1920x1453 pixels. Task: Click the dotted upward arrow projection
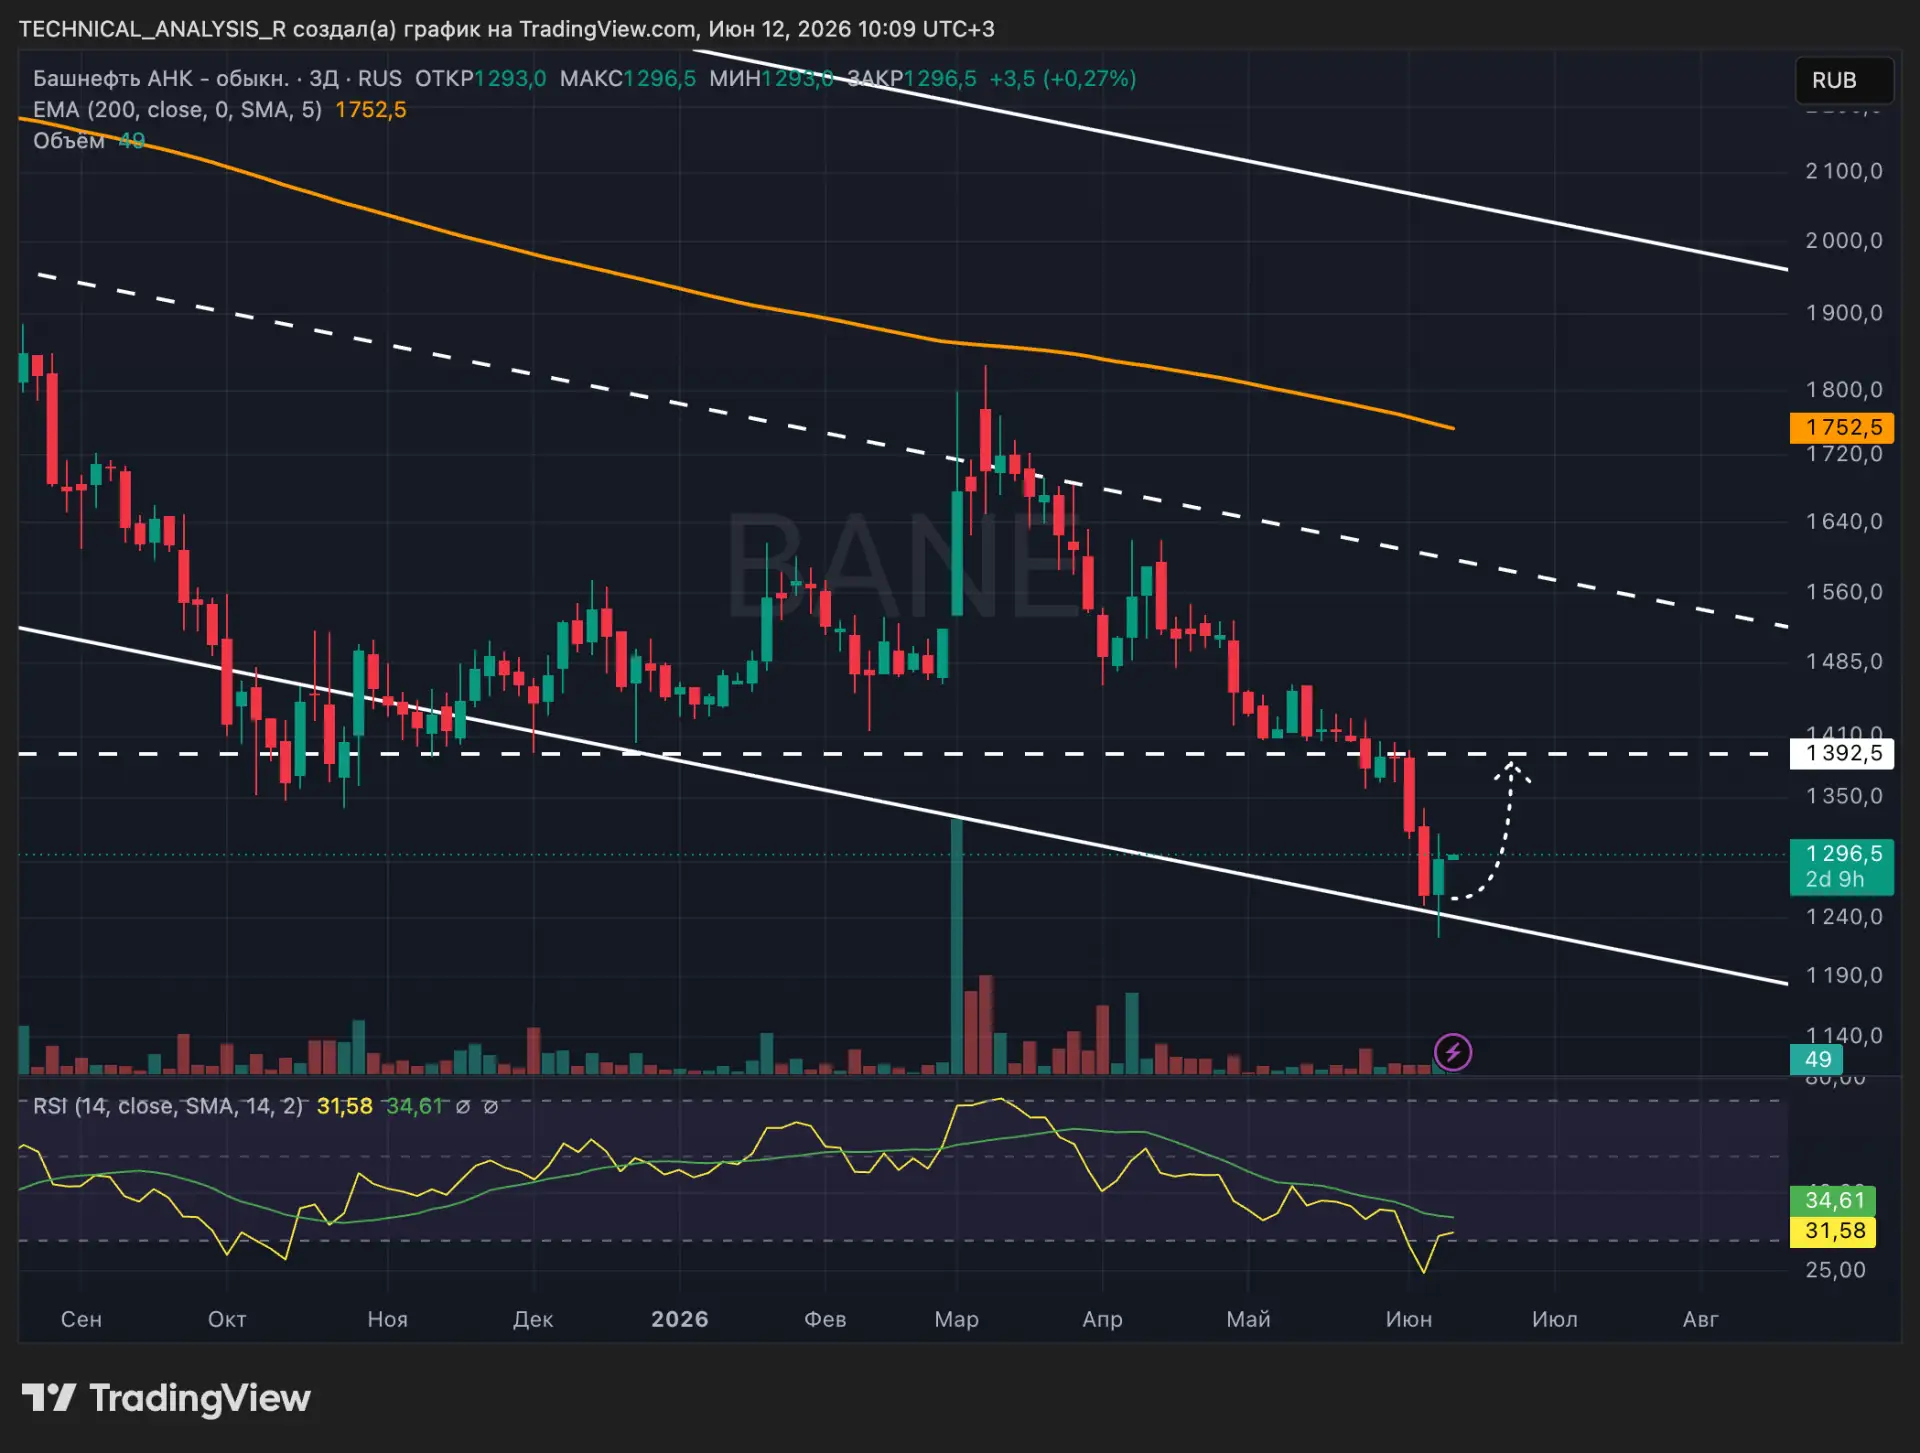pyautogui.click(x=1494, y=832)
